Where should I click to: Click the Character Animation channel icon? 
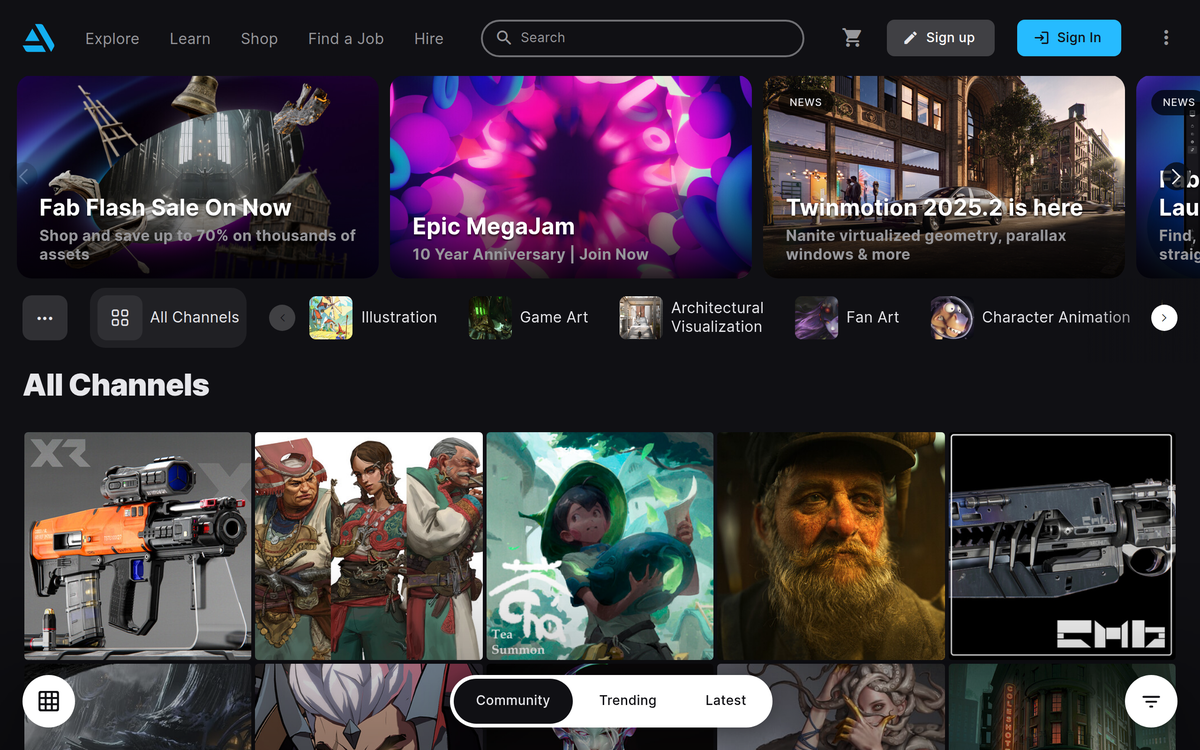click(952, 318)
